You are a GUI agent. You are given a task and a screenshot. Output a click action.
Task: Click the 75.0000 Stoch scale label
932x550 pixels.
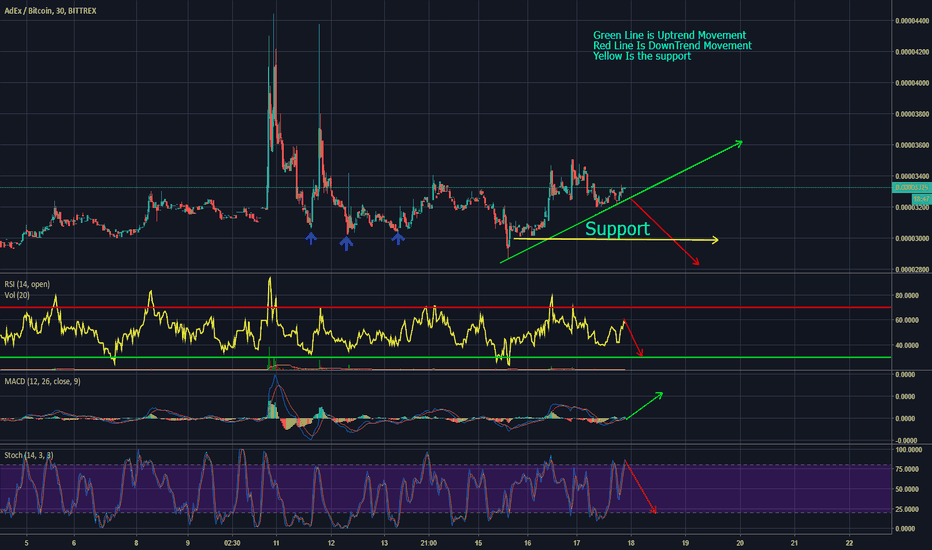point(906,469)
